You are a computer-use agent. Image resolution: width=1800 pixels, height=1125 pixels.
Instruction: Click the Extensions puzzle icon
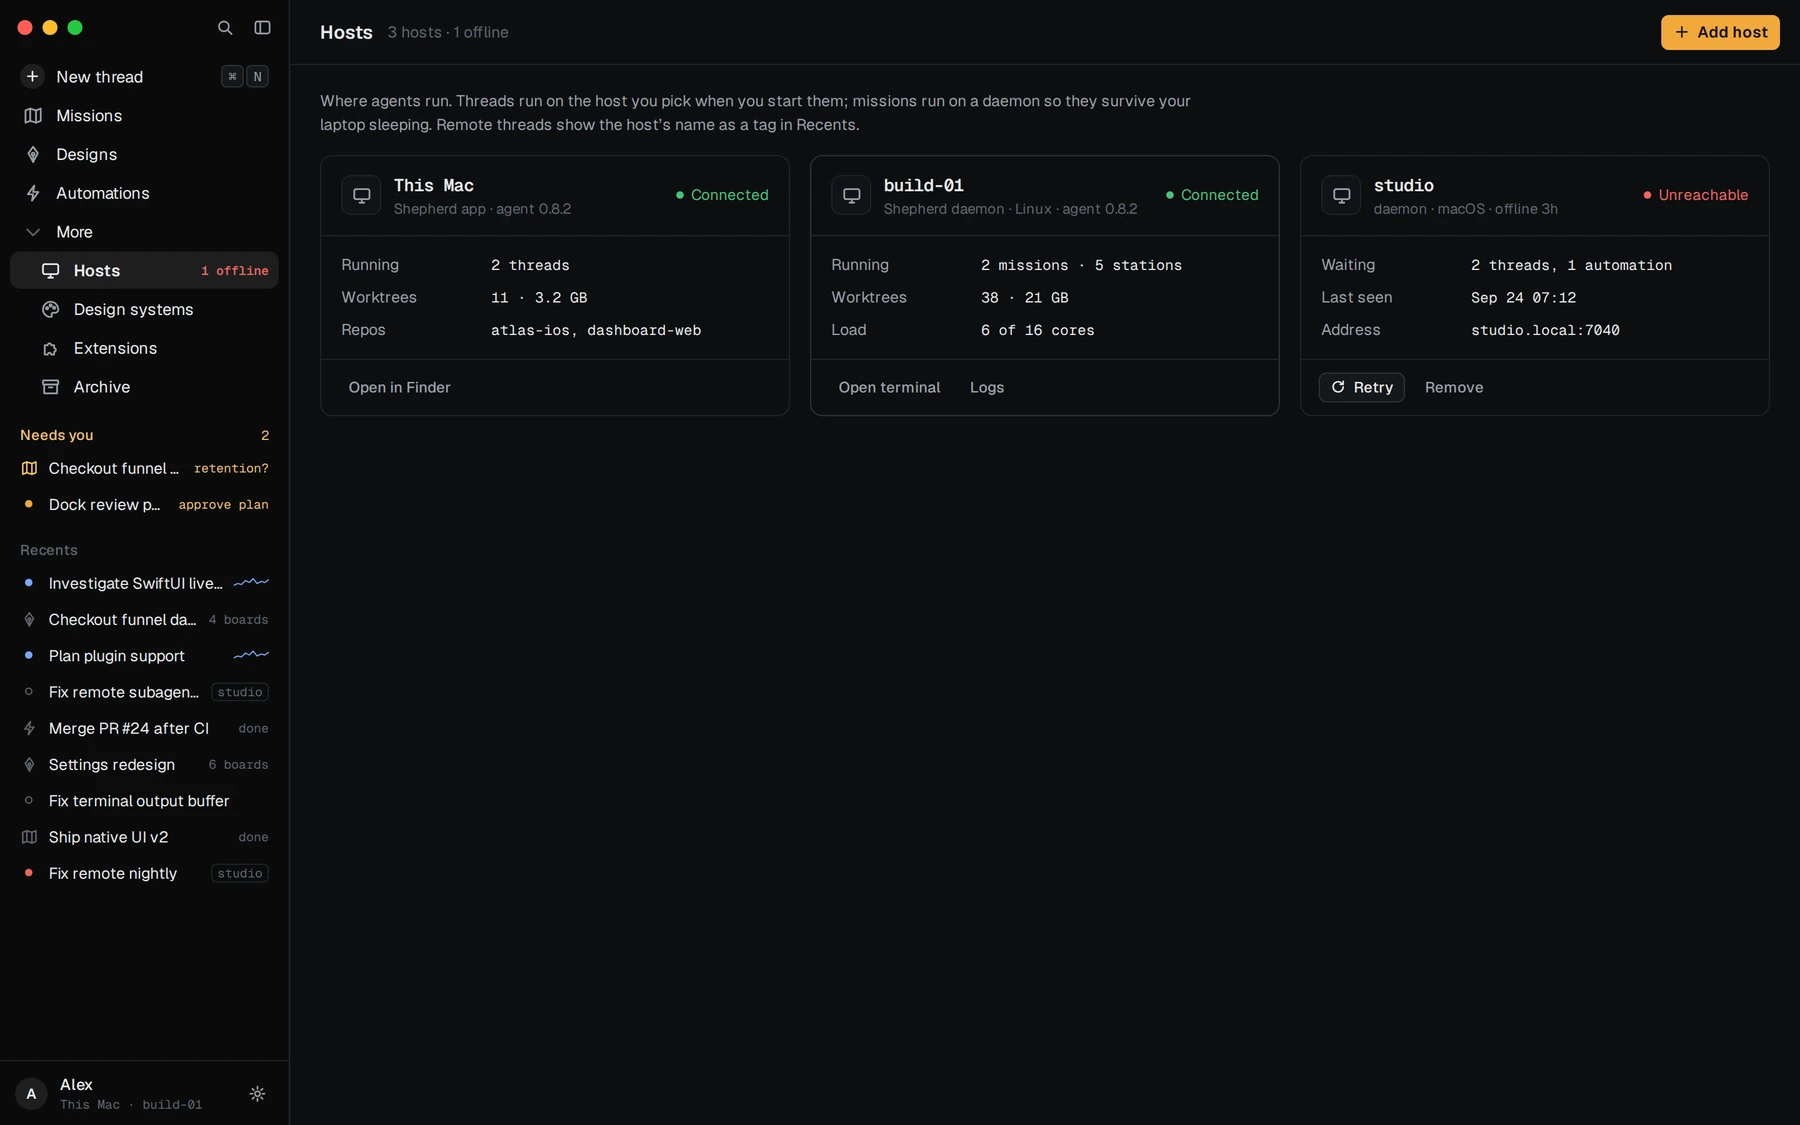[x=51, y=348]
